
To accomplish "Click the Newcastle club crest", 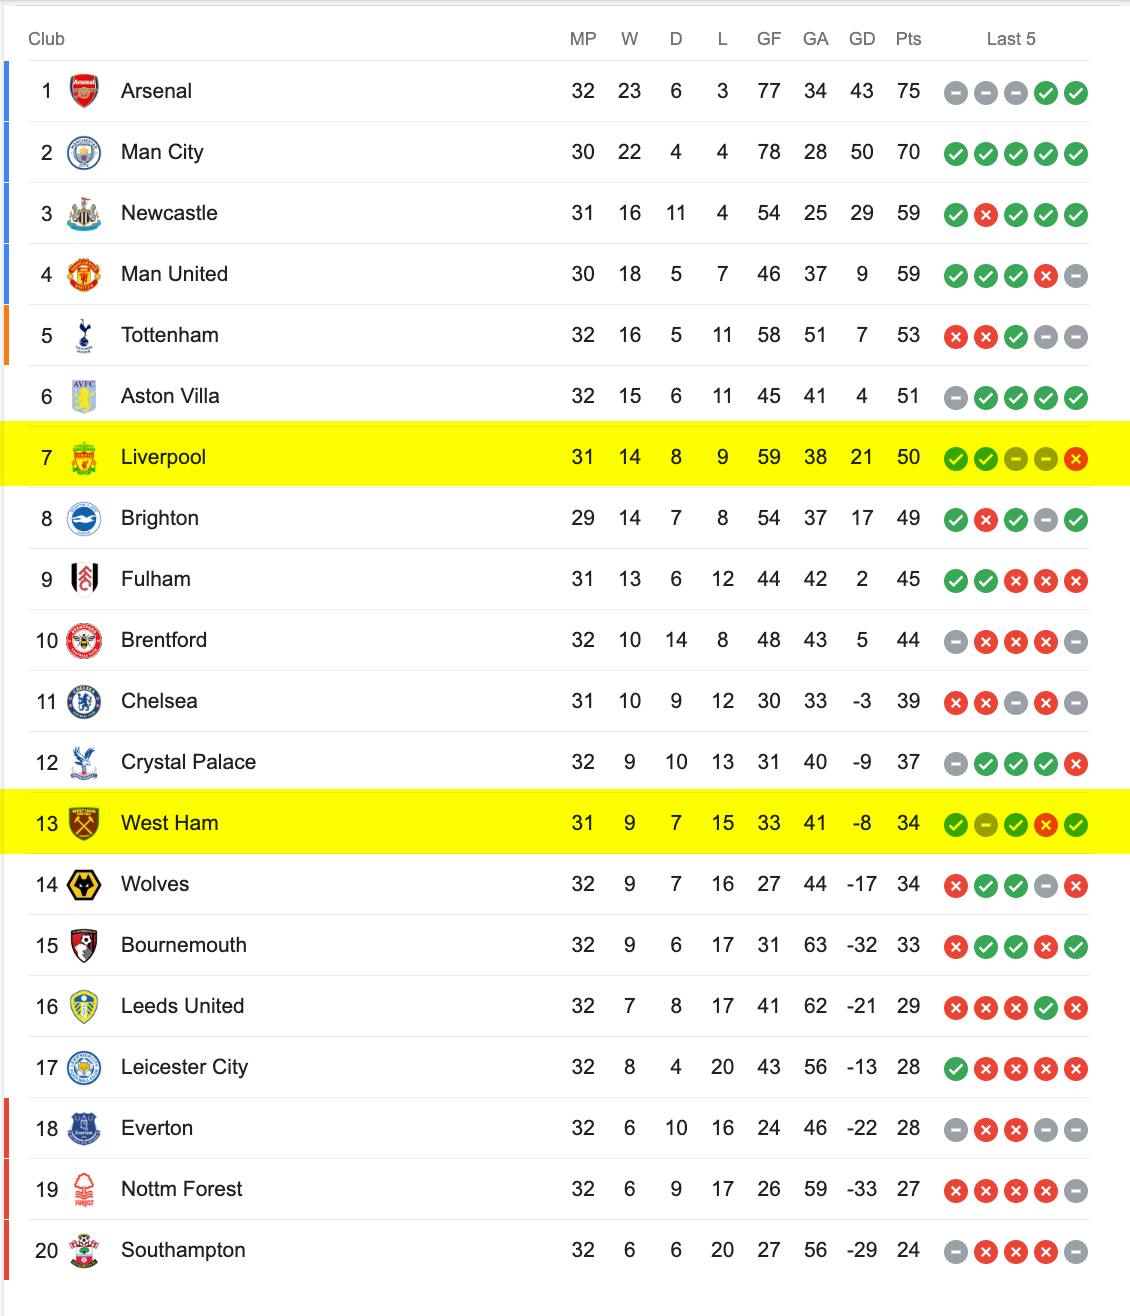I will pyautogui.click(x=84, y=213).
